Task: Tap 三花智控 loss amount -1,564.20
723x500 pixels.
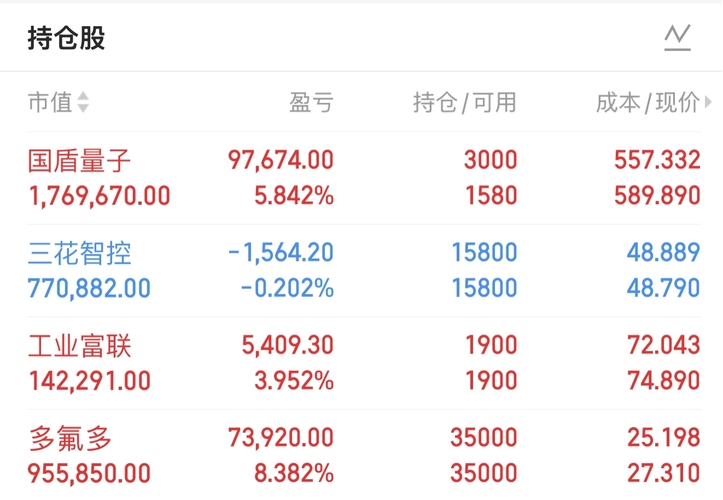Action: pos(281,253)
